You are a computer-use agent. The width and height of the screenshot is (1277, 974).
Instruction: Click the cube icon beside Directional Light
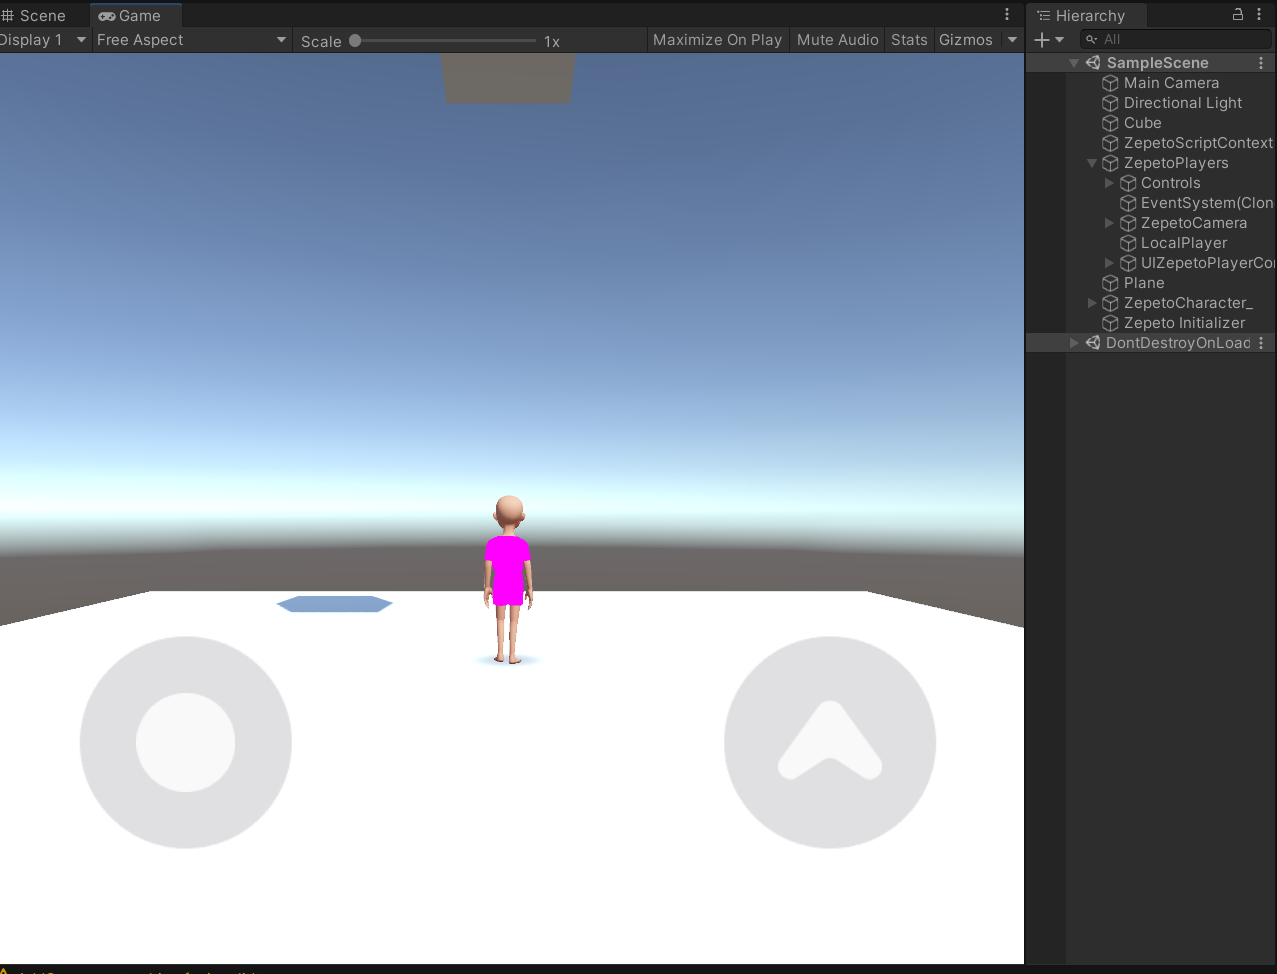1109,103
